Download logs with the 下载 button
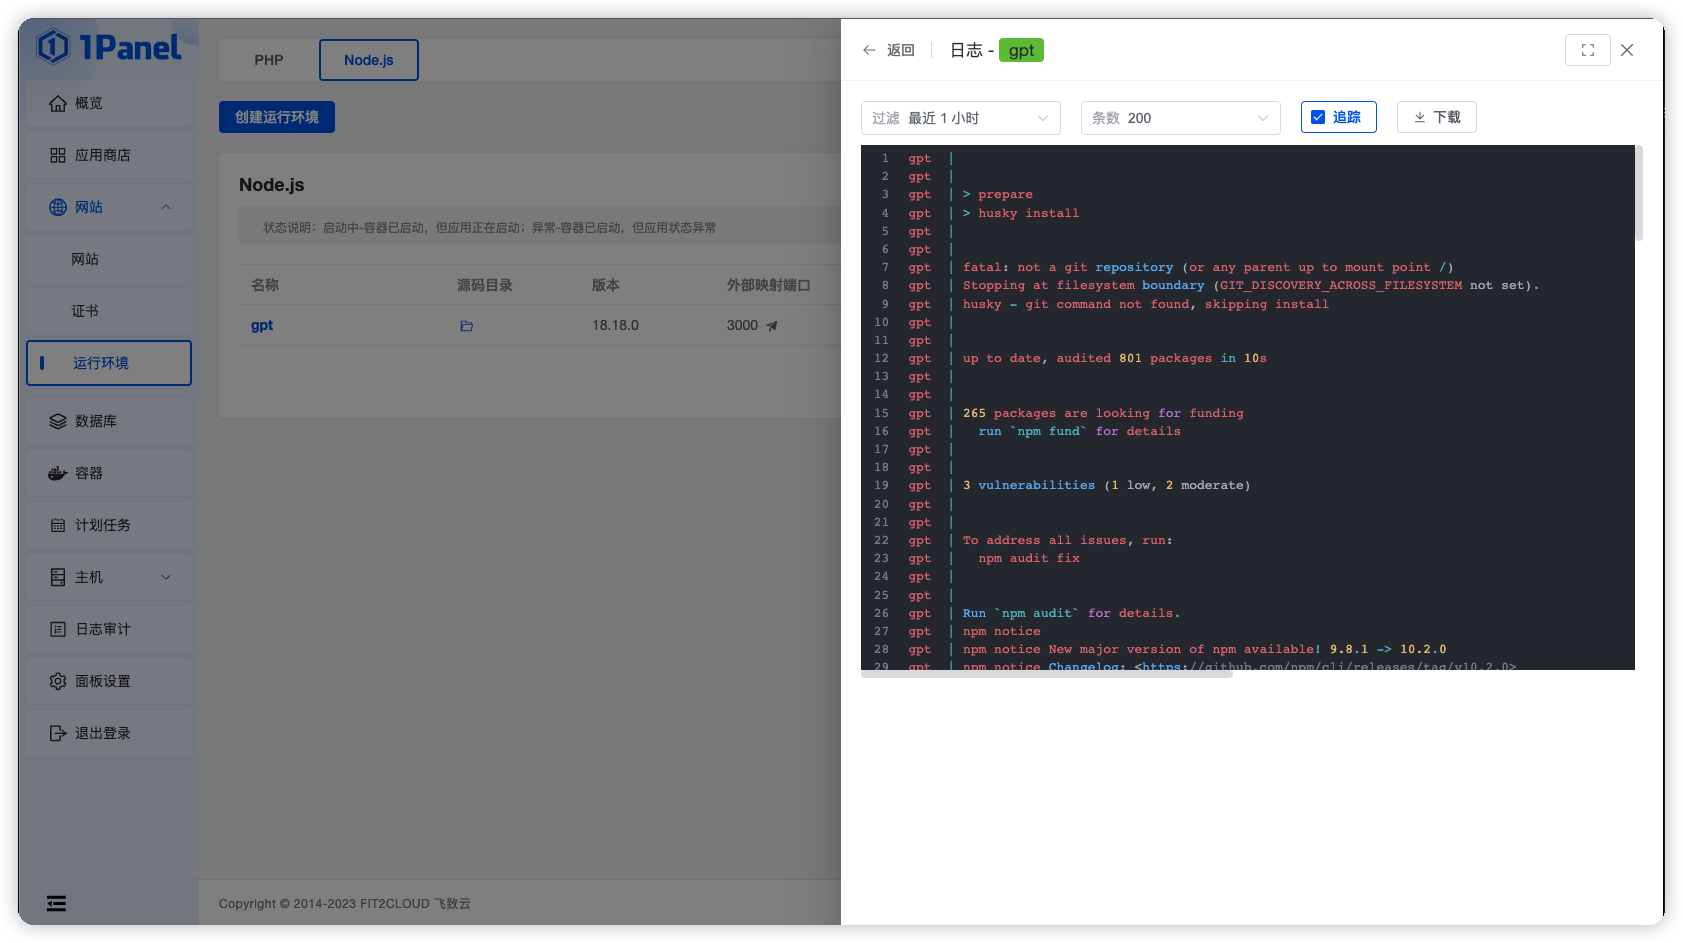The height and width of the screenshot is (943, 1683). 1436,117
